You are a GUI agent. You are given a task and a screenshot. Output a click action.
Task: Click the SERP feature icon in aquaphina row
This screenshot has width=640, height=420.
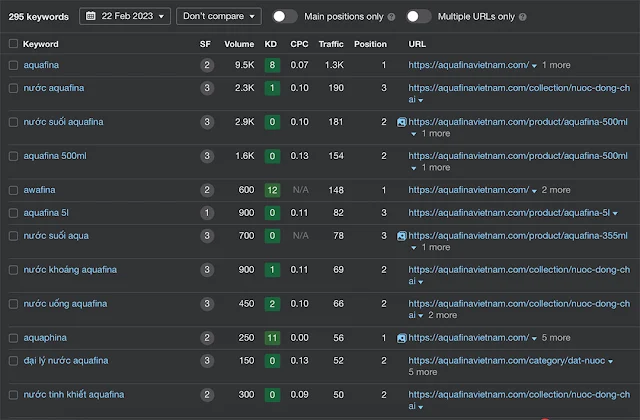[x=402, y=338]
